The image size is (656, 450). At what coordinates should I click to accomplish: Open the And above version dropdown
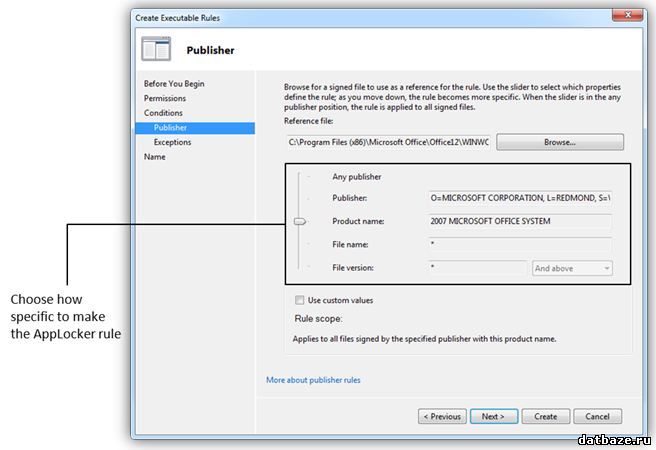pyautogui.click(x=572, y=268)
